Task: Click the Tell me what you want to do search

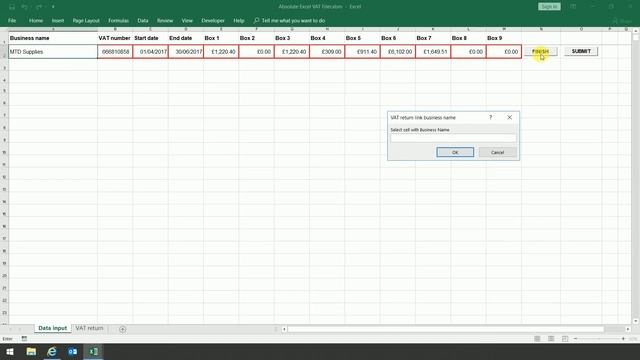Action: coord(289,20)
